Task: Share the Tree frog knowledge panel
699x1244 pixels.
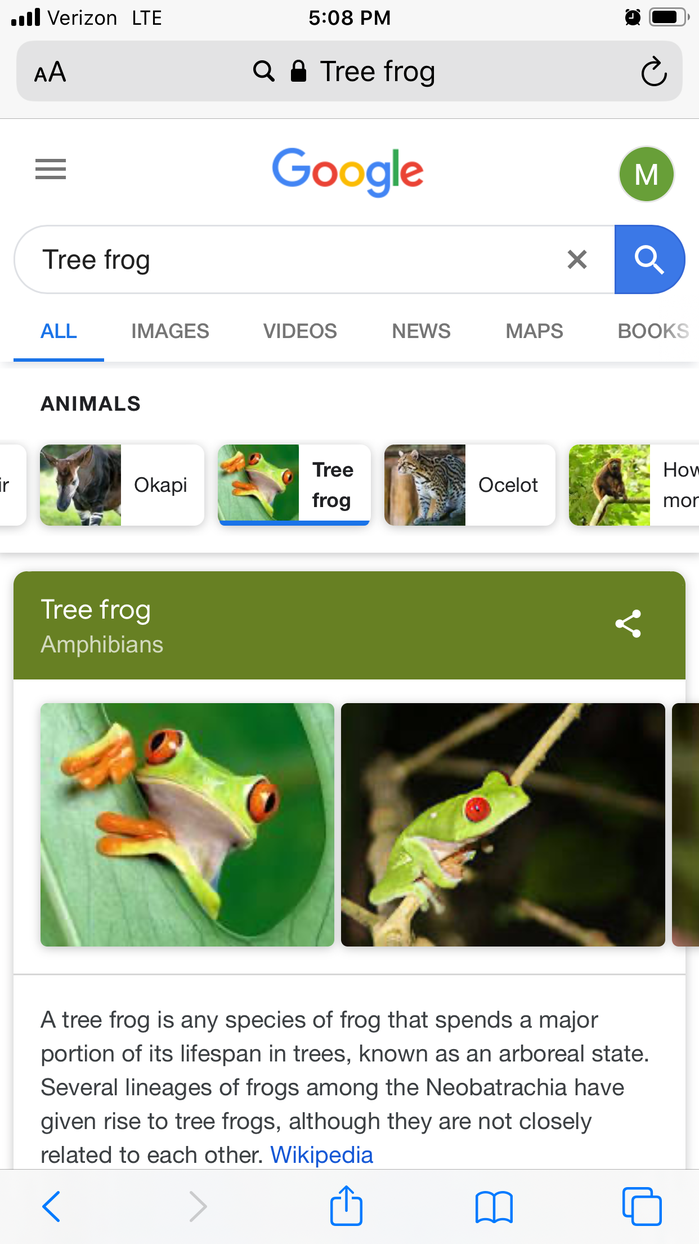Action: tap(628, 624)
